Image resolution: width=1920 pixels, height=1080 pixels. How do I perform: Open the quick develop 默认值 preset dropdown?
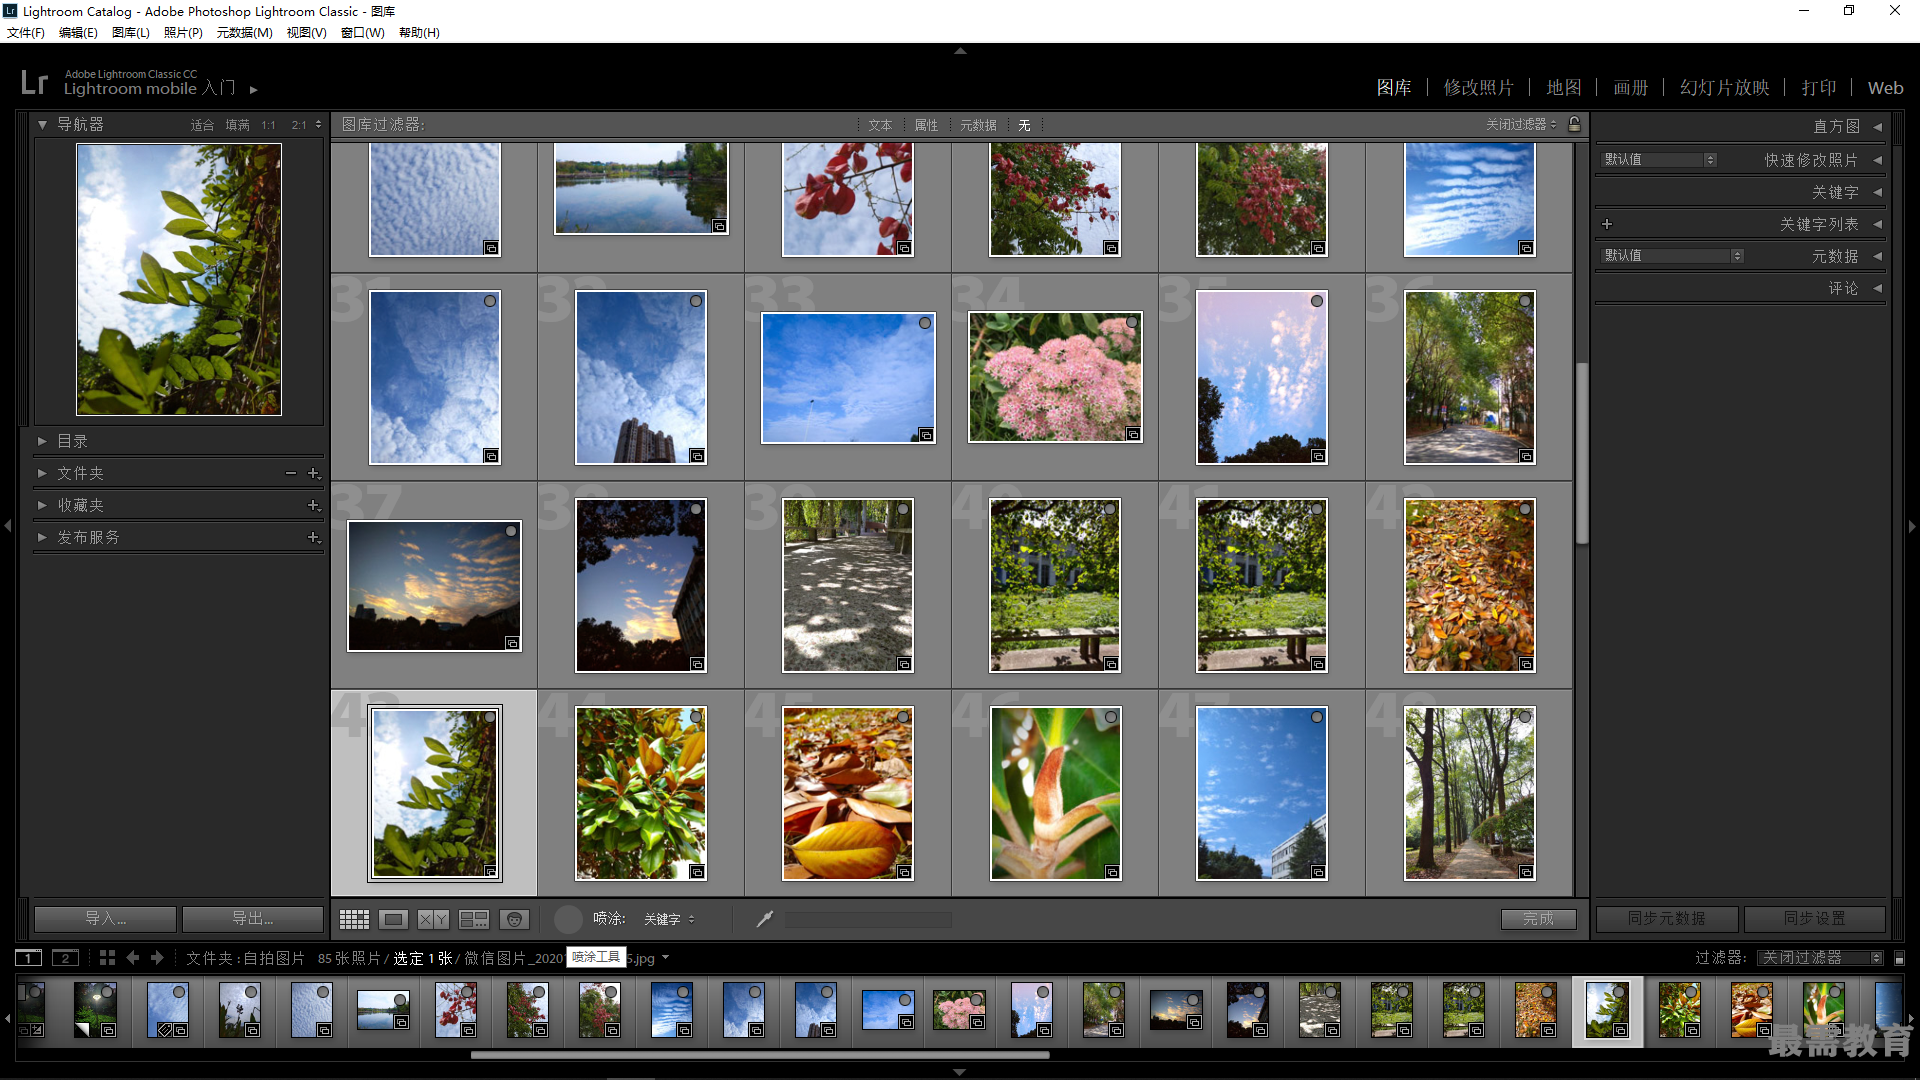1659,160
